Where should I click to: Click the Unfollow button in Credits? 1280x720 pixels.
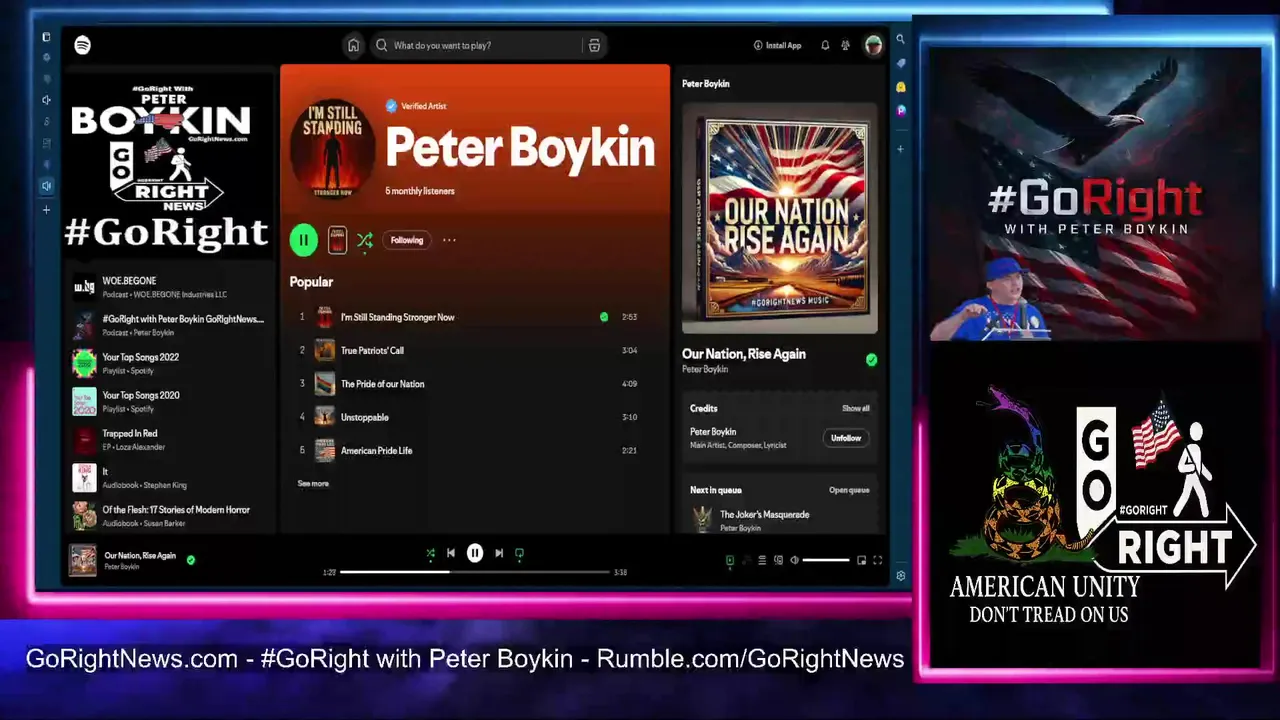click(x=846, y=438)
